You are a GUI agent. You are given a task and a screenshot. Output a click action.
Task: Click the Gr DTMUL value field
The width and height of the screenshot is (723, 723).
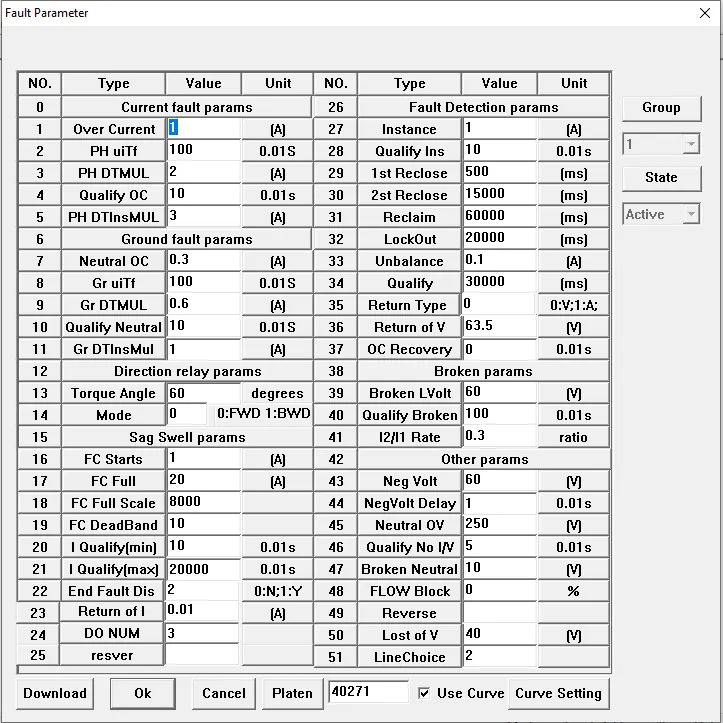pyautogui.click(x=203, y=304)
